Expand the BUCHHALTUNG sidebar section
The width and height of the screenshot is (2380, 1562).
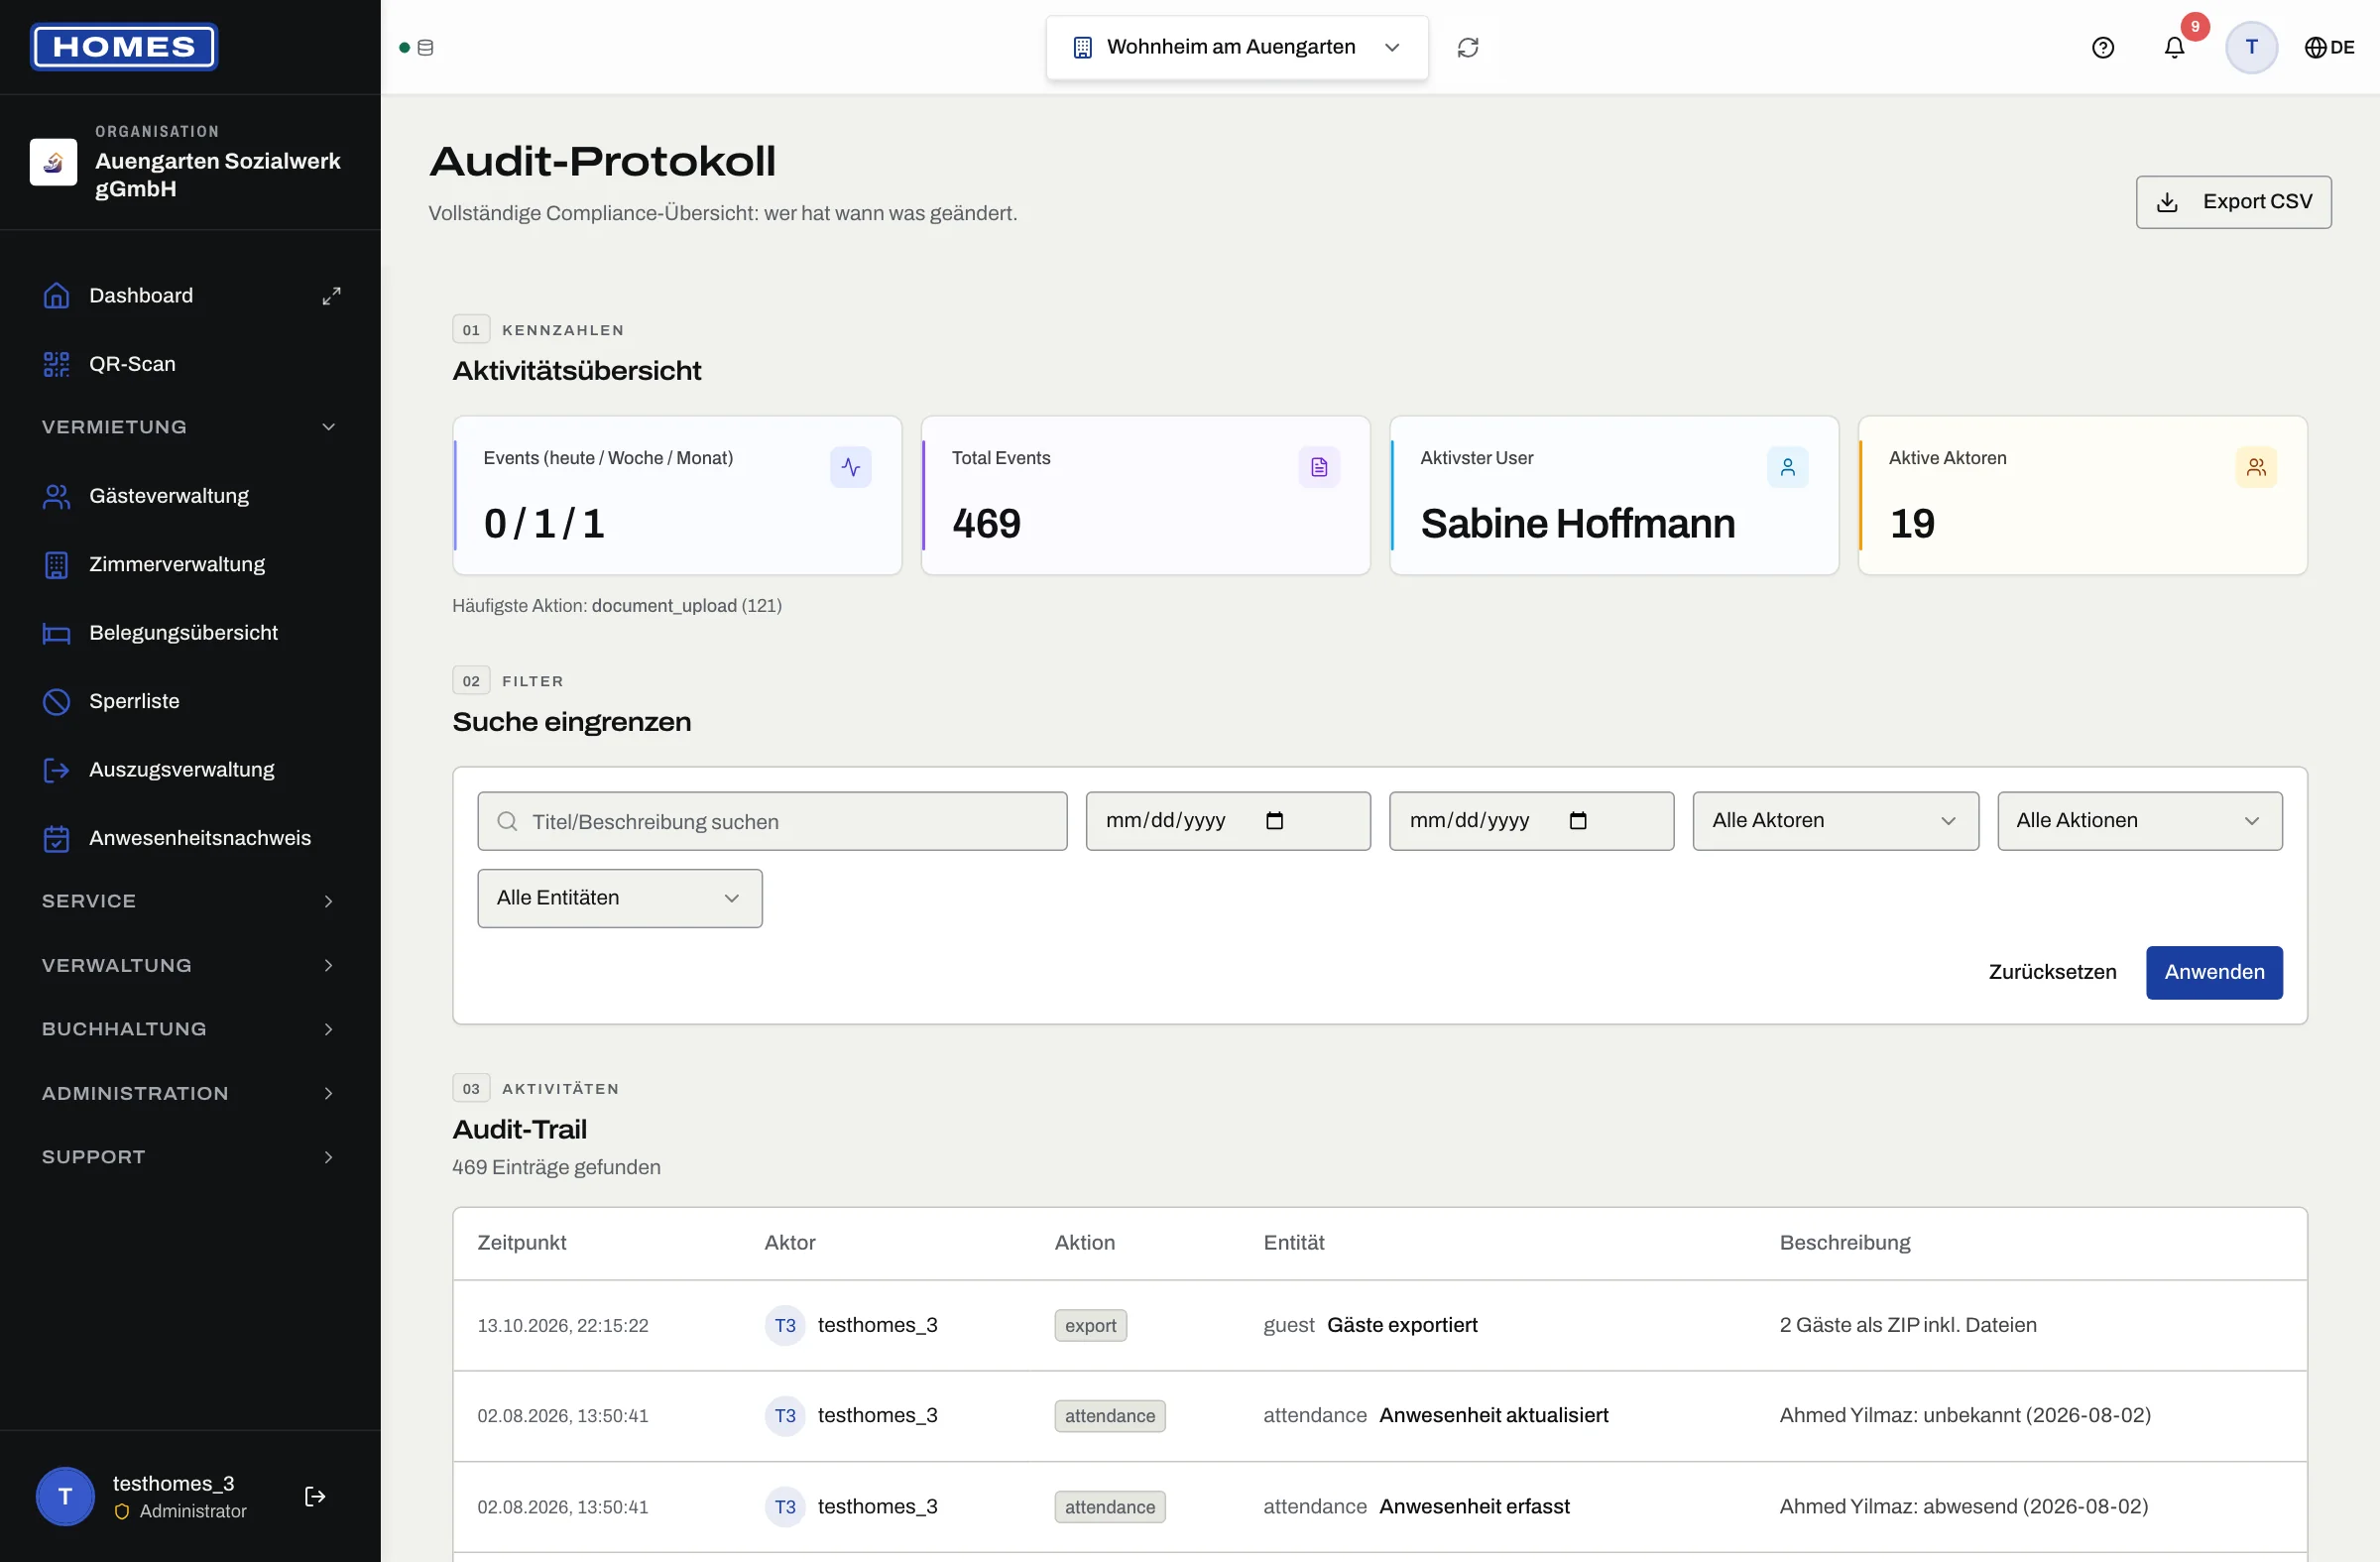[x=190, y=1029]
